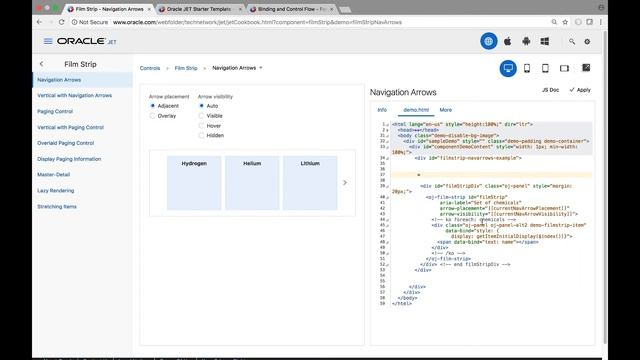The width and height of the screenshot is (640, 360).
Task: Collapse code fold at line 1
Action: (387, 124)
